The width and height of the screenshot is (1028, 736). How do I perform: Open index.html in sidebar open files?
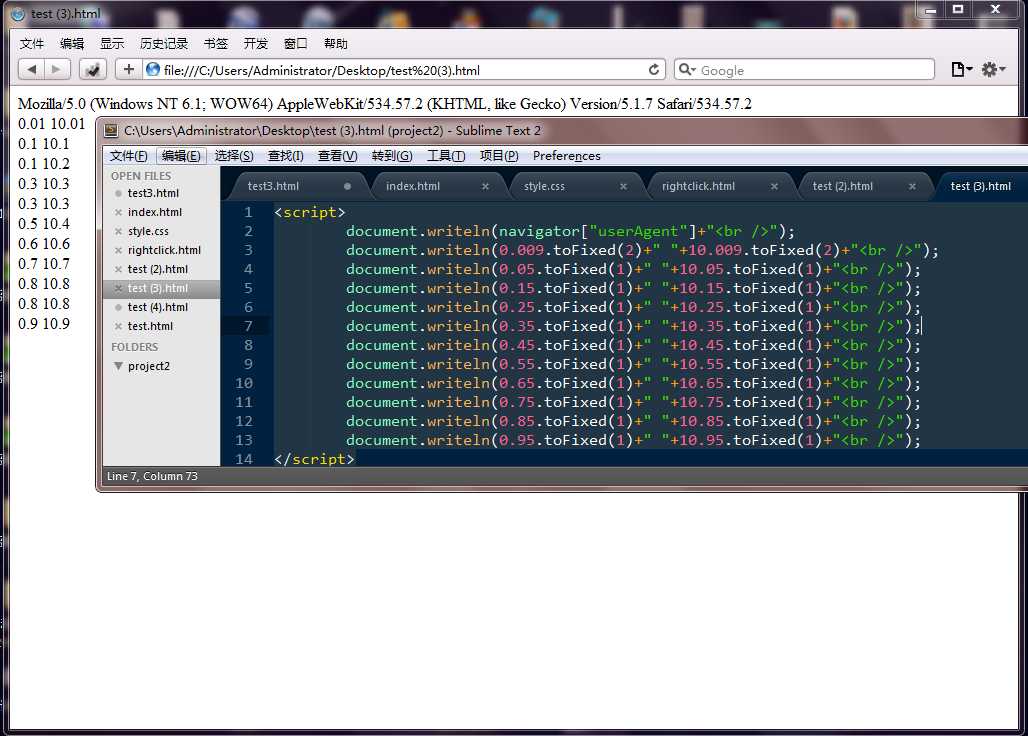coord(155,212)
